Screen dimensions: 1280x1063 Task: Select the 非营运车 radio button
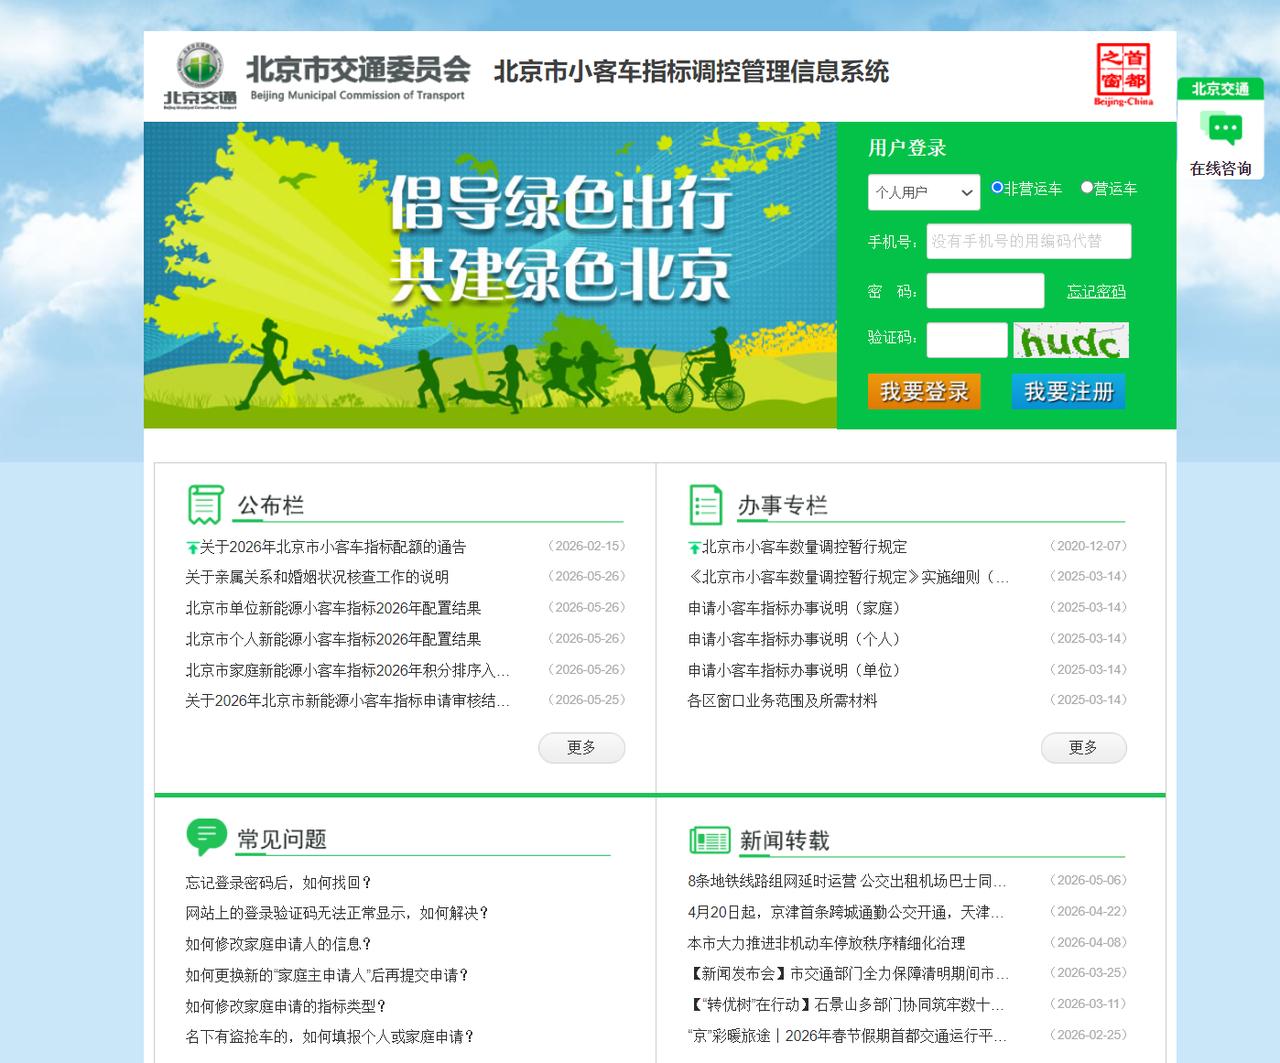click(997, 187)
